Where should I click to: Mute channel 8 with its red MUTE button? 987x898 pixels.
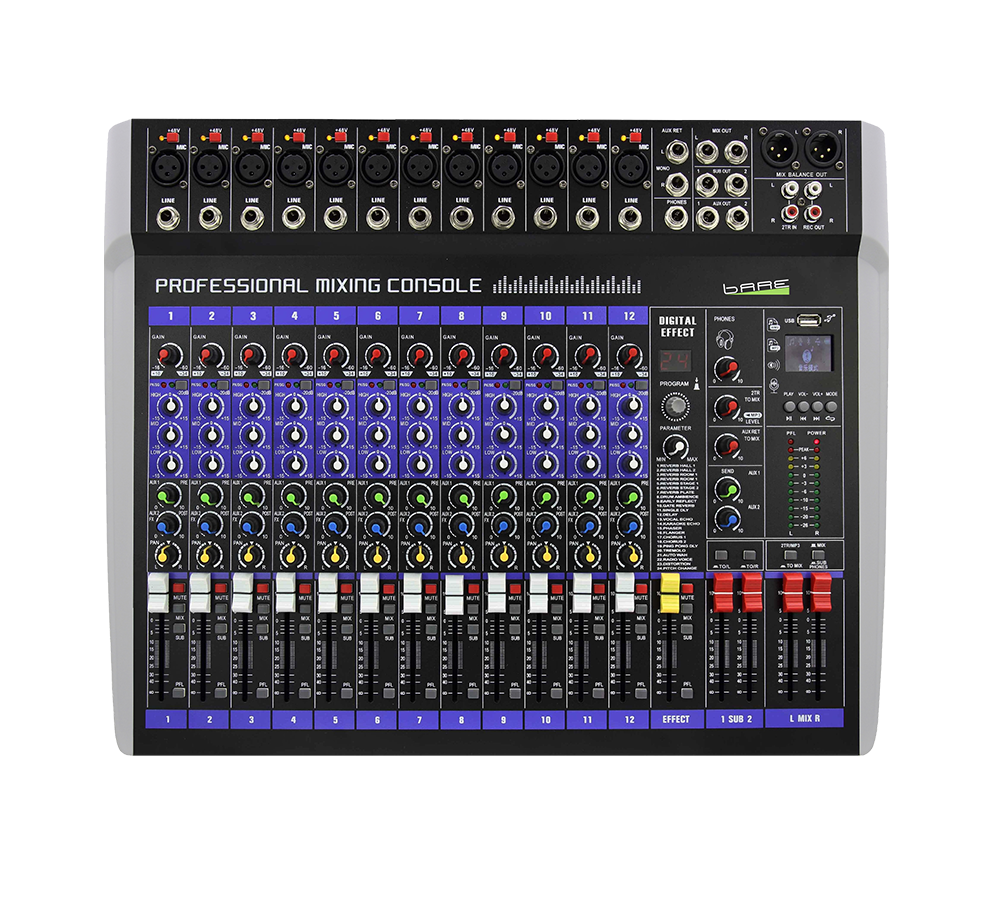click(x=473, y=588)
